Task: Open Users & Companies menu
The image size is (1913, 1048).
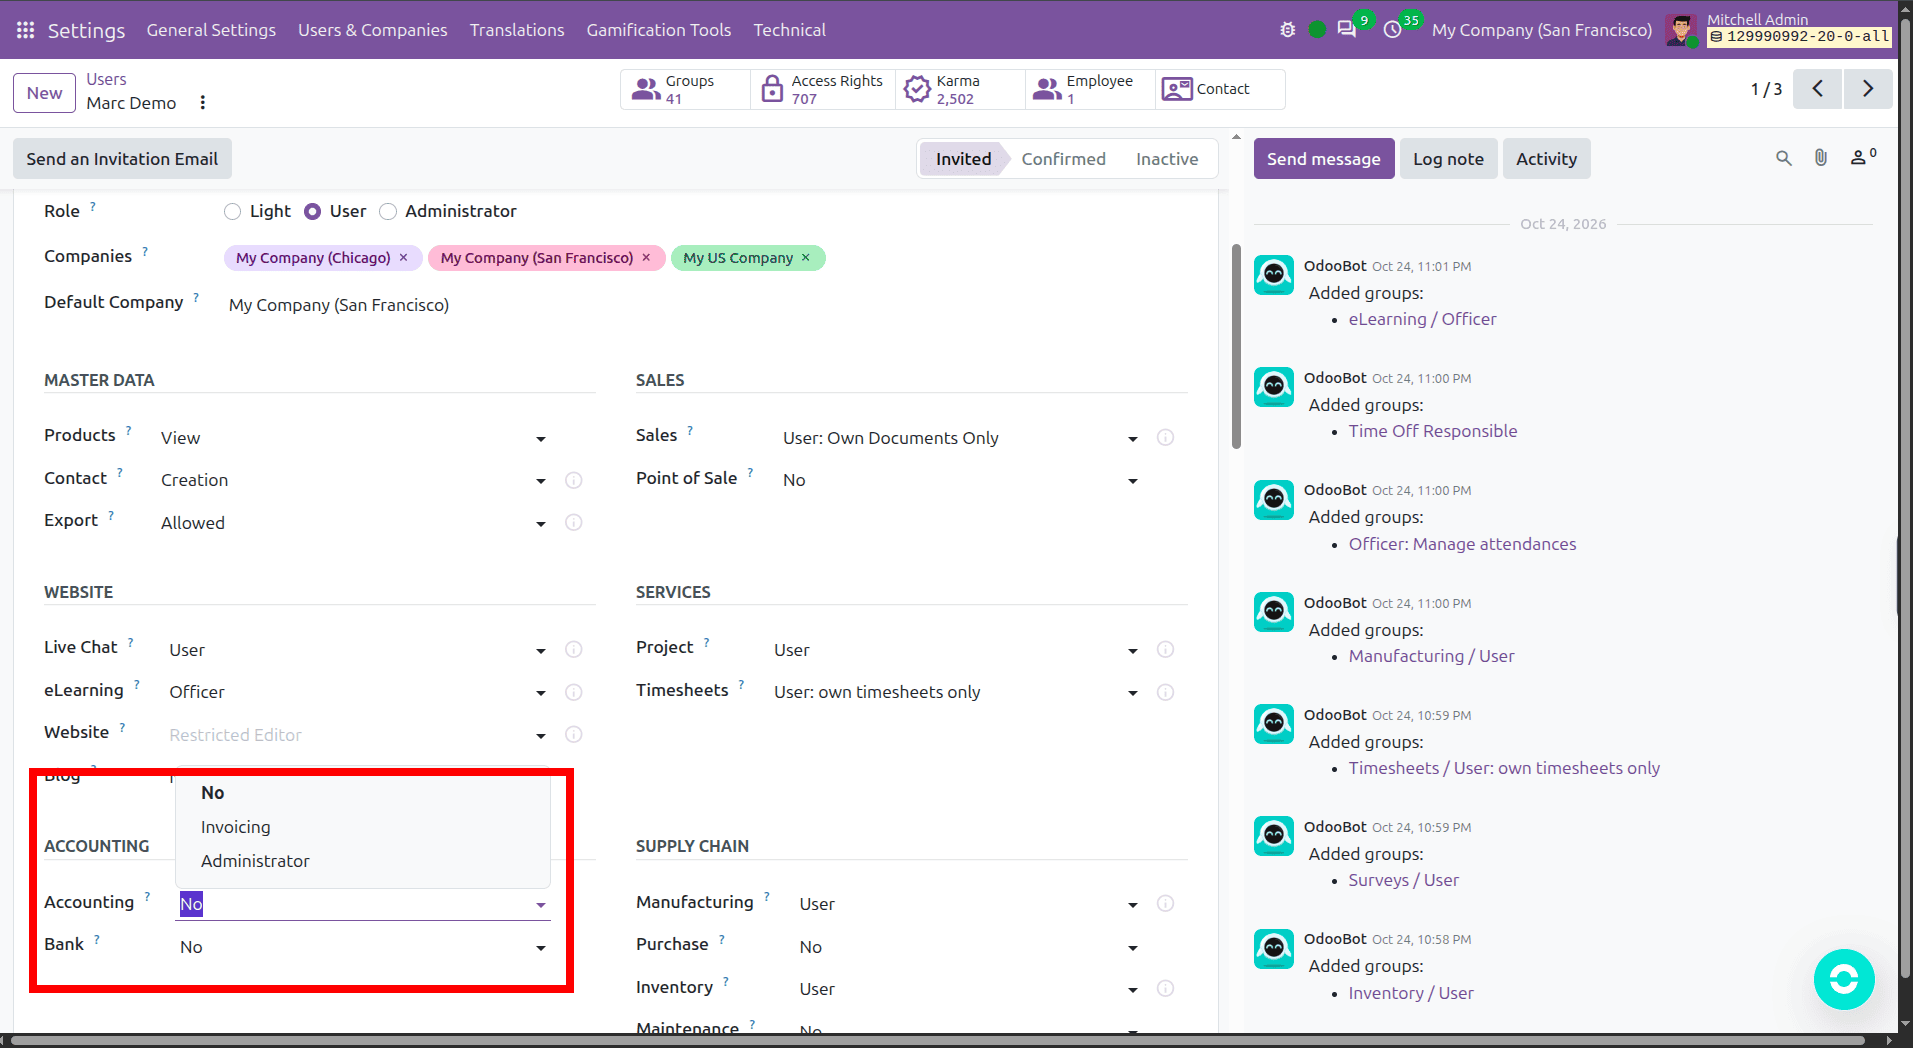Action: click(372, 30)
